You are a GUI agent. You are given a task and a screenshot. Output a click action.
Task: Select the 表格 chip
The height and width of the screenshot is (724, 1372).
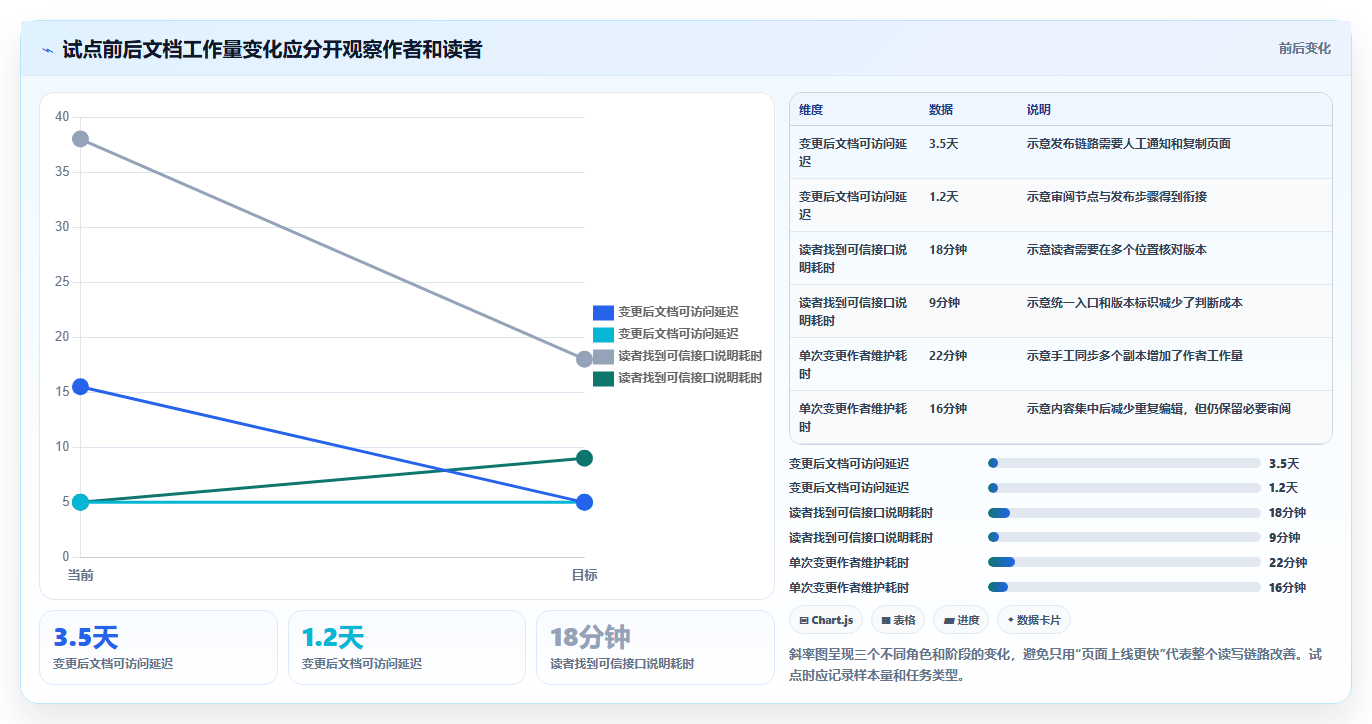coord(898,620)
